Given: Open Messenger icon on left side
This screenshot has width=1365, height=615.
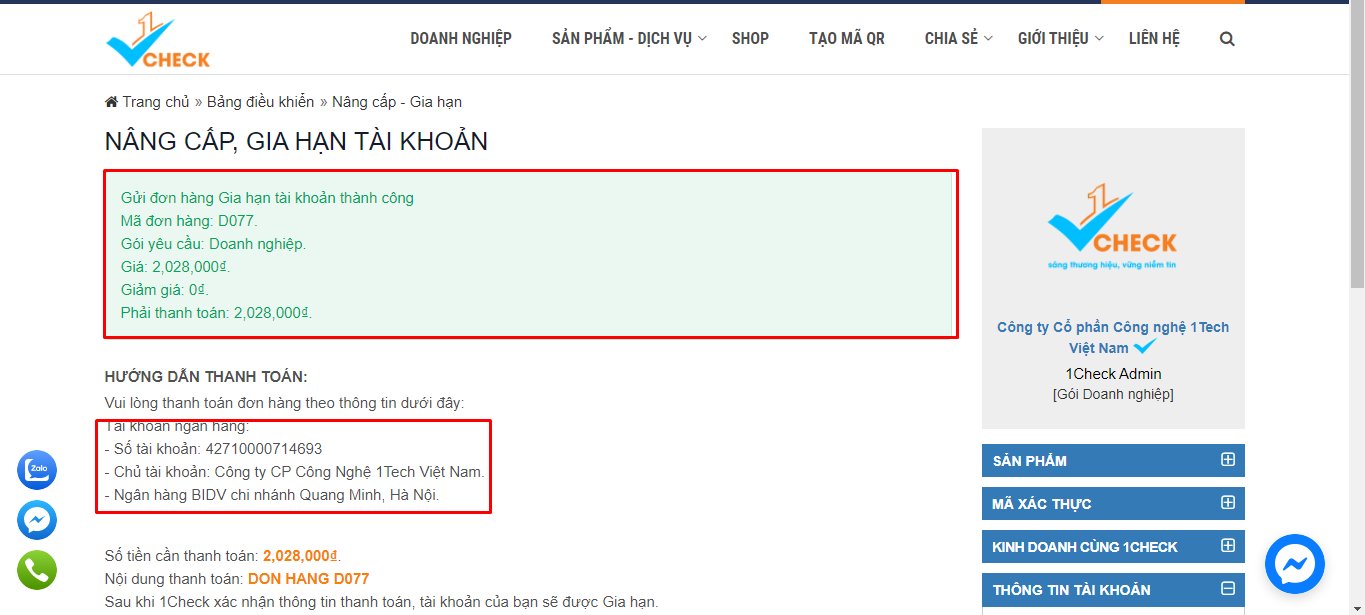Looking at the screenshot, I should (37, 520).
